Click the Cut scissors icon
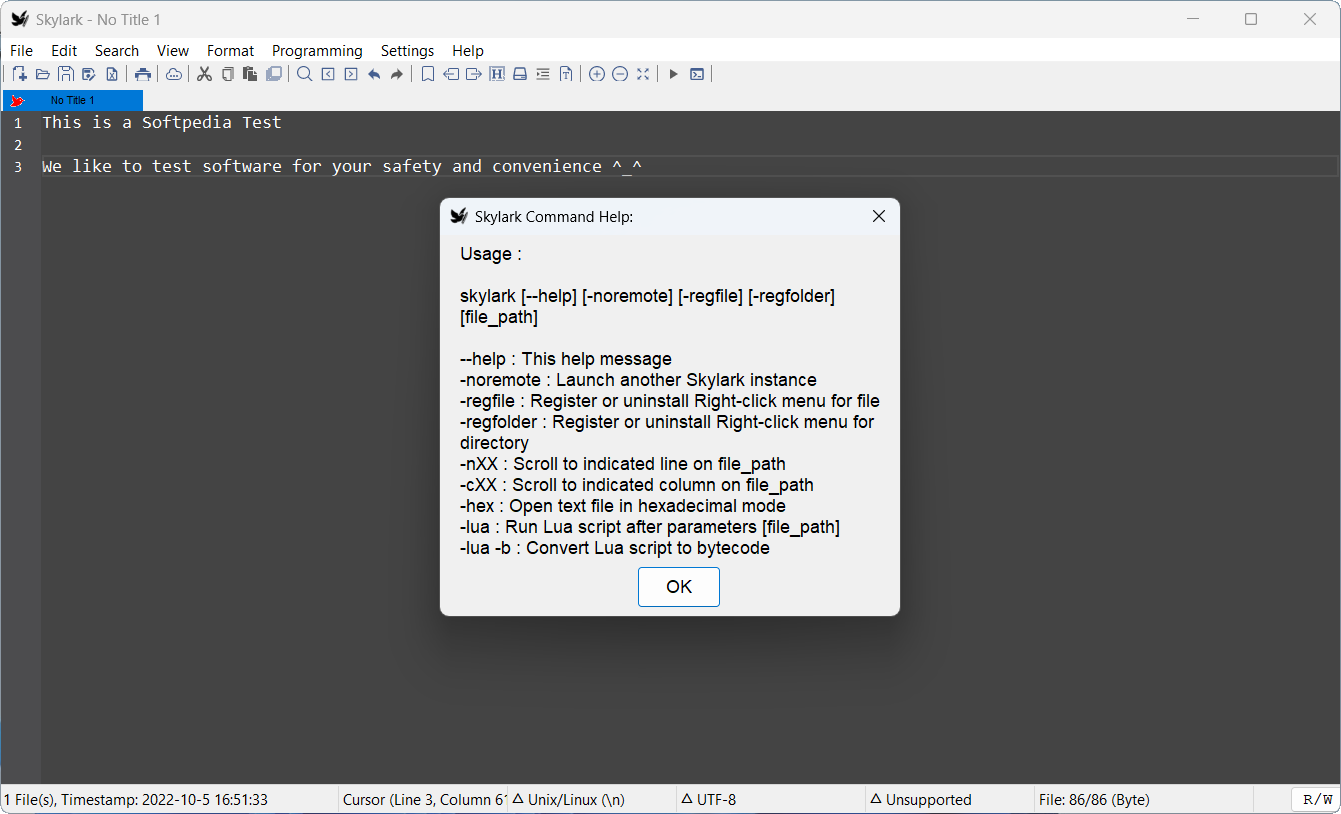This screenshot has height=814, width=1341. coord(205,74)
